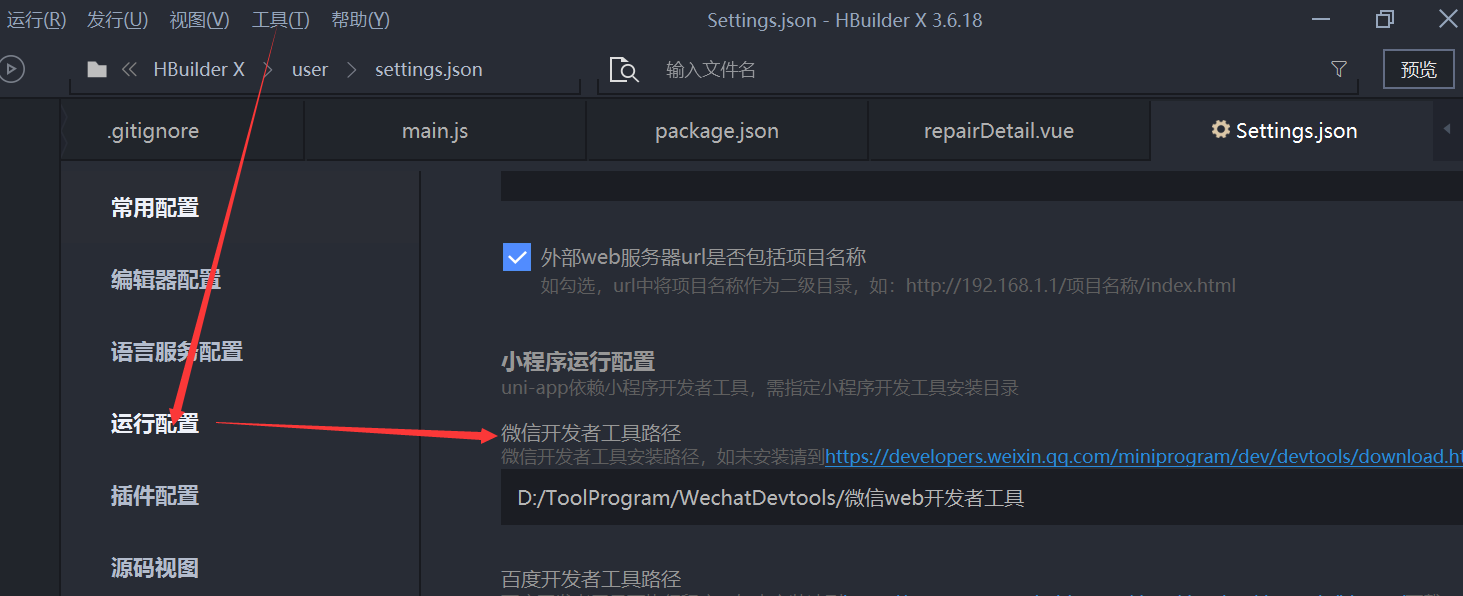Open the developers.weixin.qq.com download link
1463x596 pixels.
1143,457
